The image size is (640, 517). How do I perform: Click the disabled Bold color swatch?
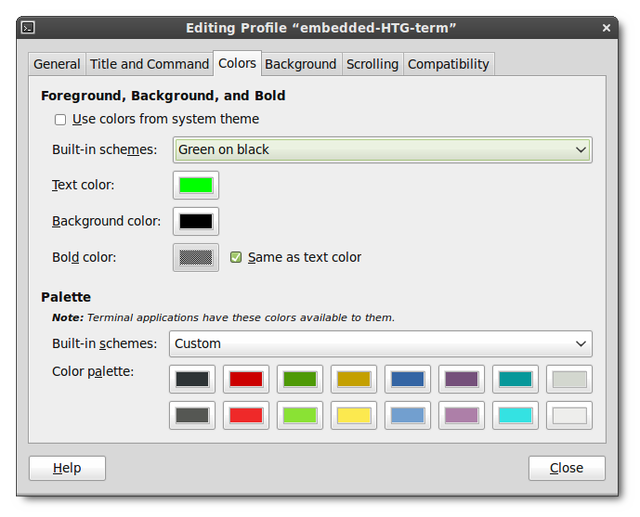coord(195,257)
